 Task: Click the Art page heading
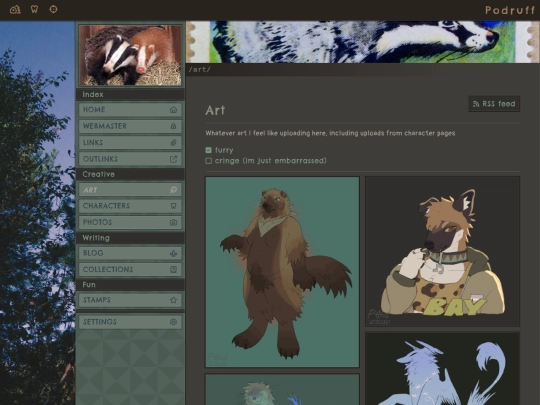click(215, 110)
